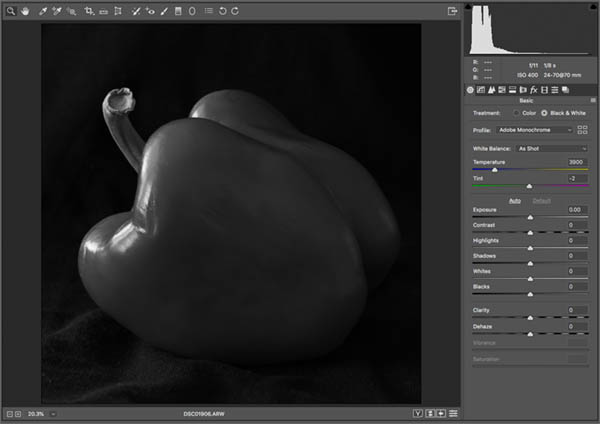
Task: Select the Adjustment Brush tool
Action: (x=164, y=11)
